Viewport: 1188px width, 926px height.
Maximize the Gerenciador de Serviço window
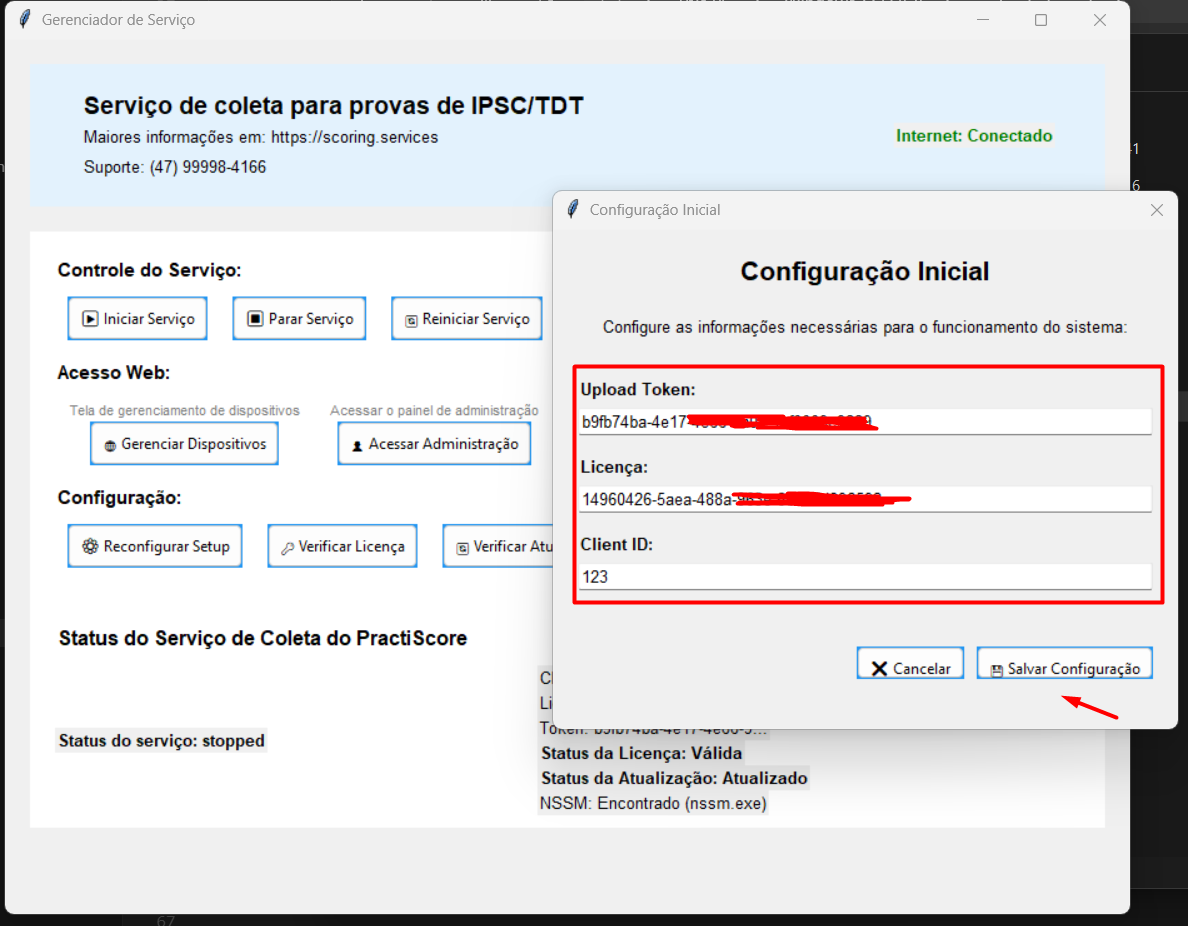[1041, 20]
